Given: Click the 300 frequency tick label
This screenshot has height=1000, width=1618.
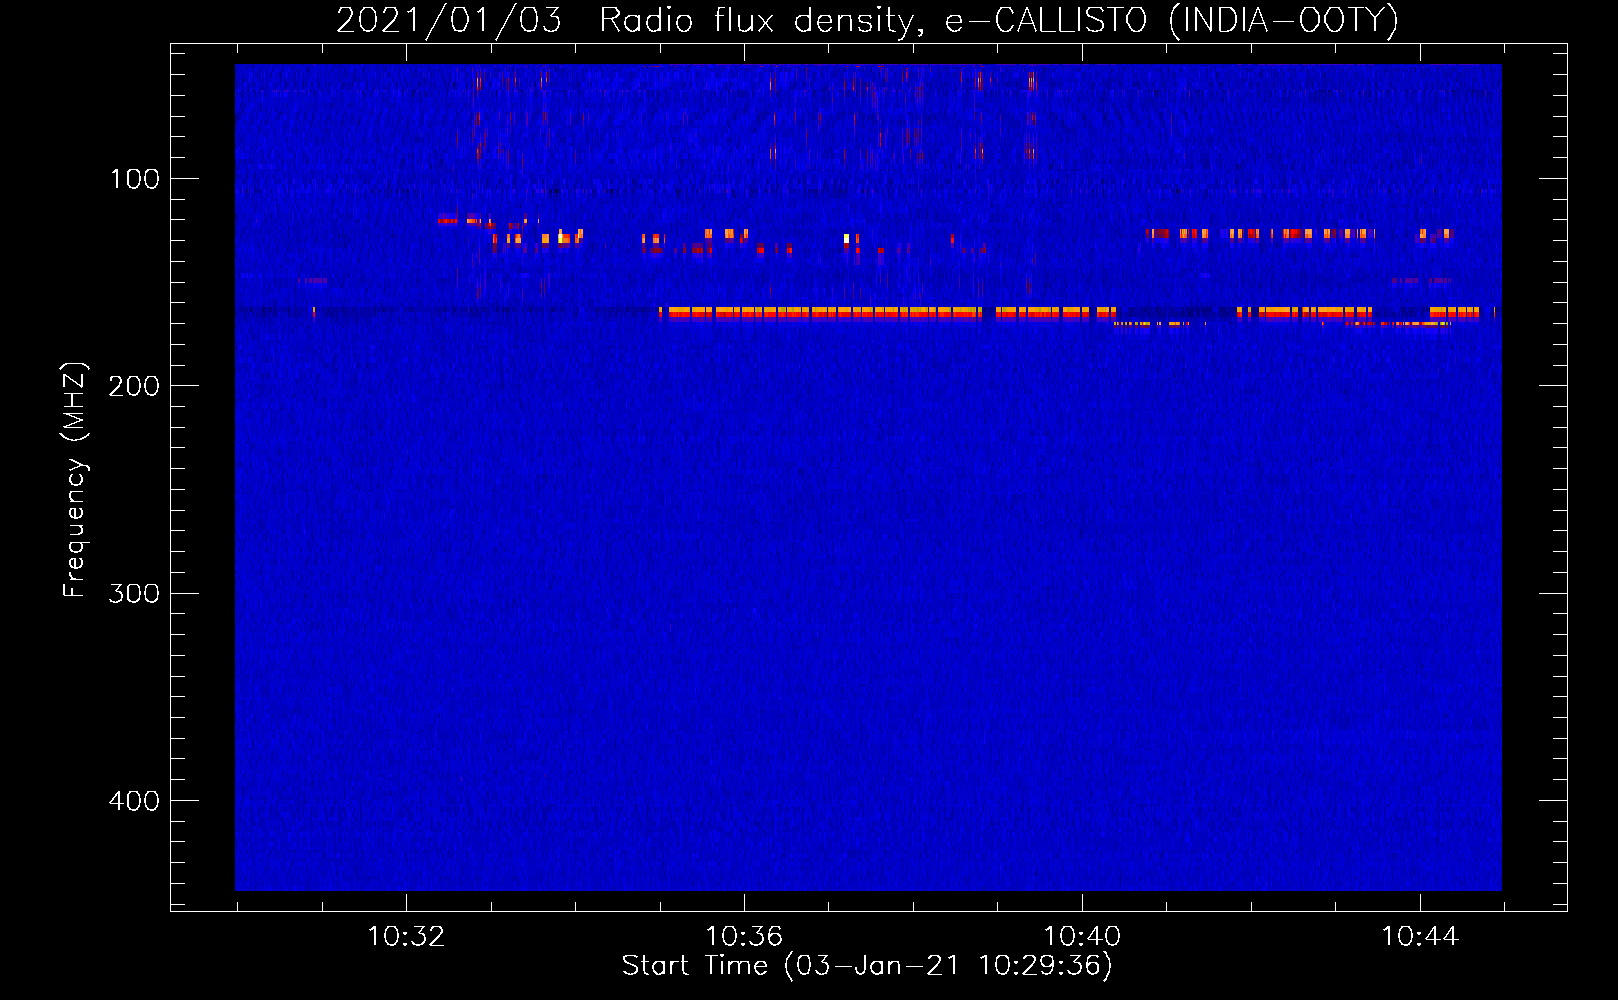Looking at the screenshot, I should pyautogui.click(x=134, y=594).
